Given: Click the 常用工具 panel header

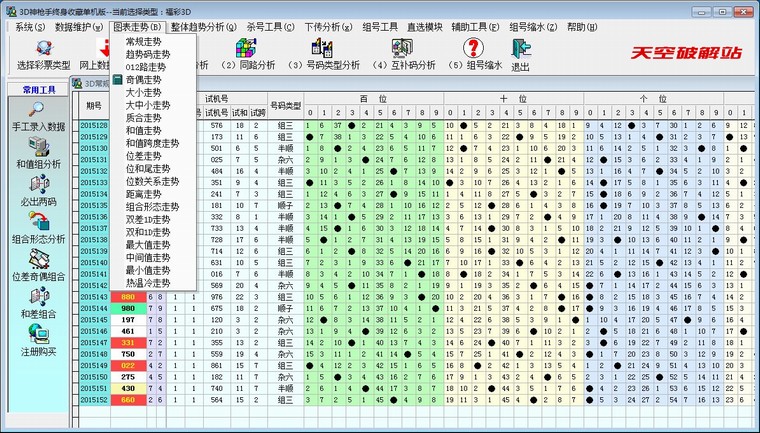Looking at the screenshot, I should [x=38, y=89].
